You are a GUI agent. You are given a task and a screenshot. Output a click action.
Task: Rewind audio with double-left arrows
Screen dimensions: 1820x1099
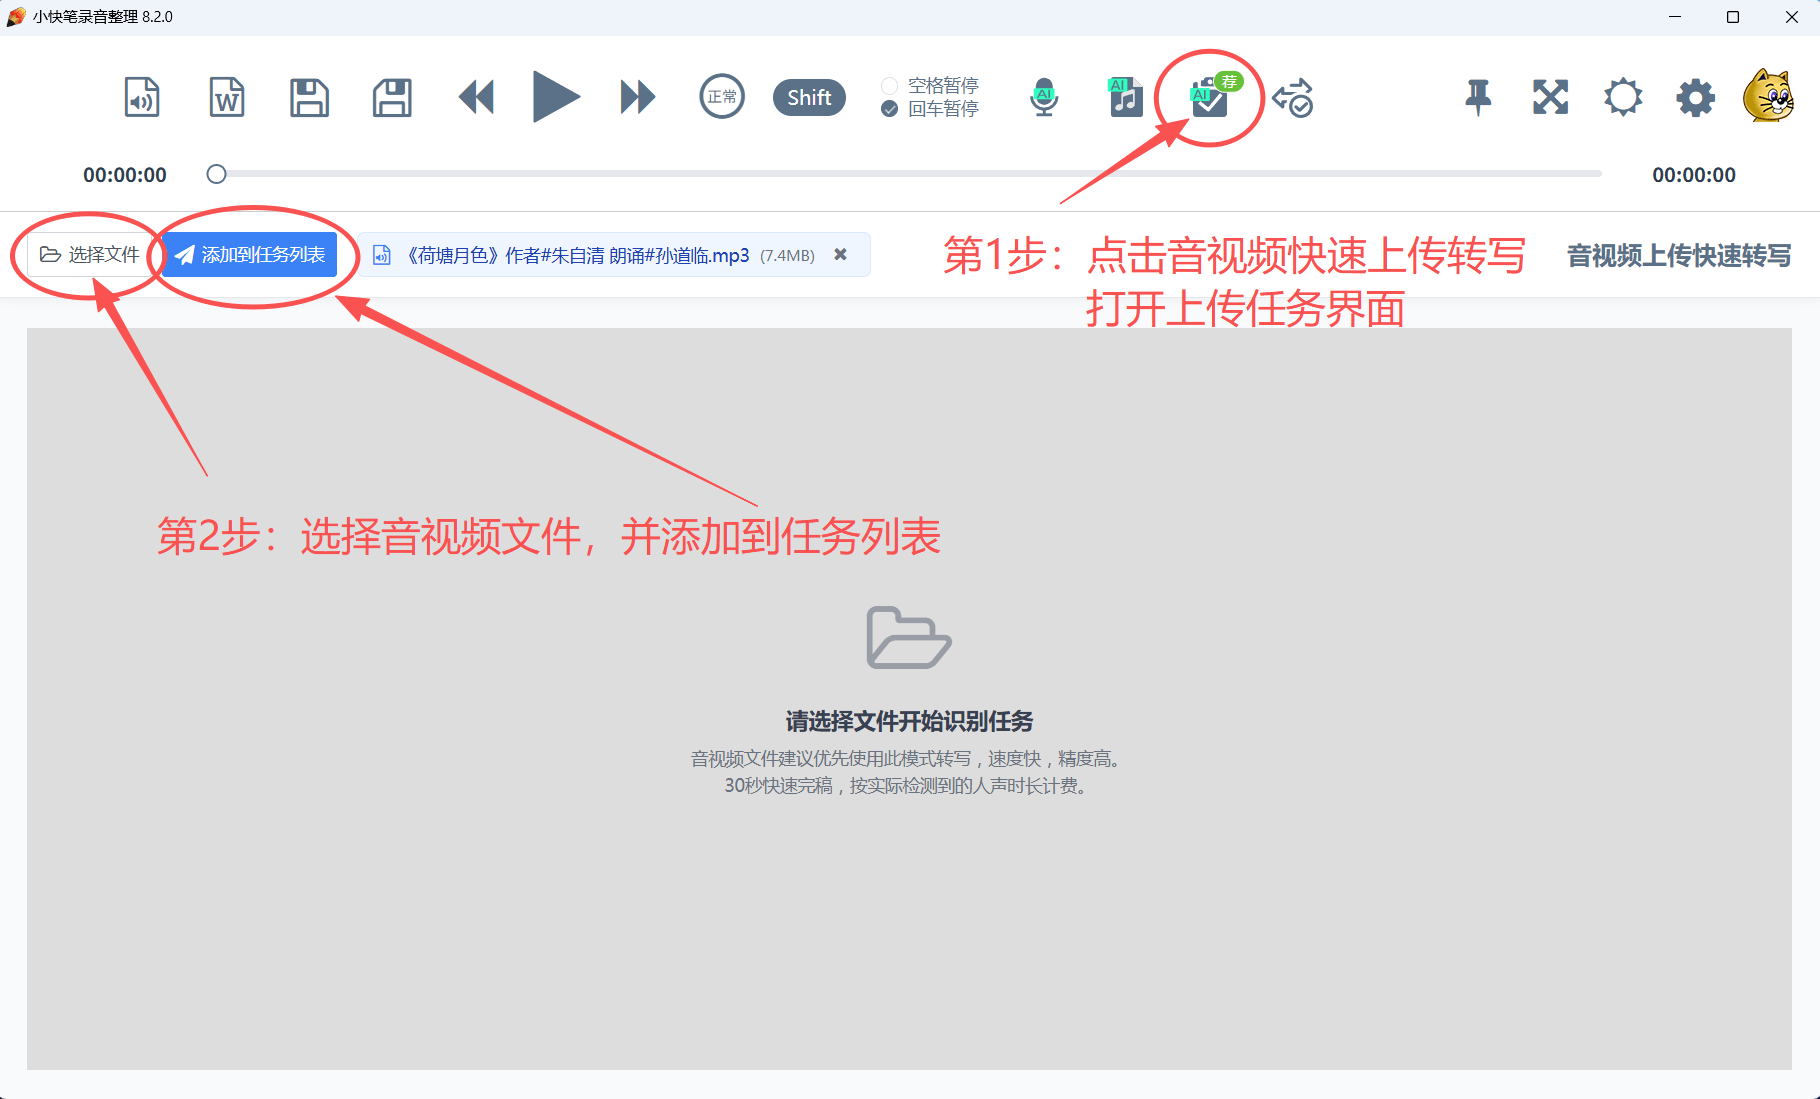coord(476,98)
